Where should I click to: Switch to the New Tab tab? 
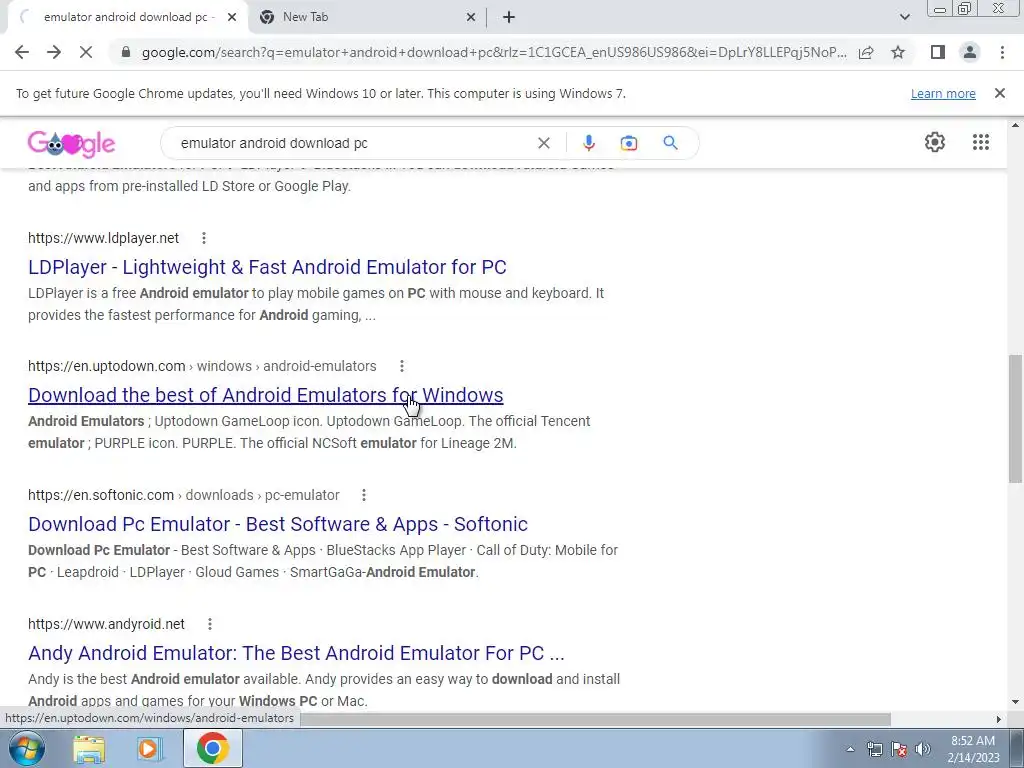click(x=366, y=17)
